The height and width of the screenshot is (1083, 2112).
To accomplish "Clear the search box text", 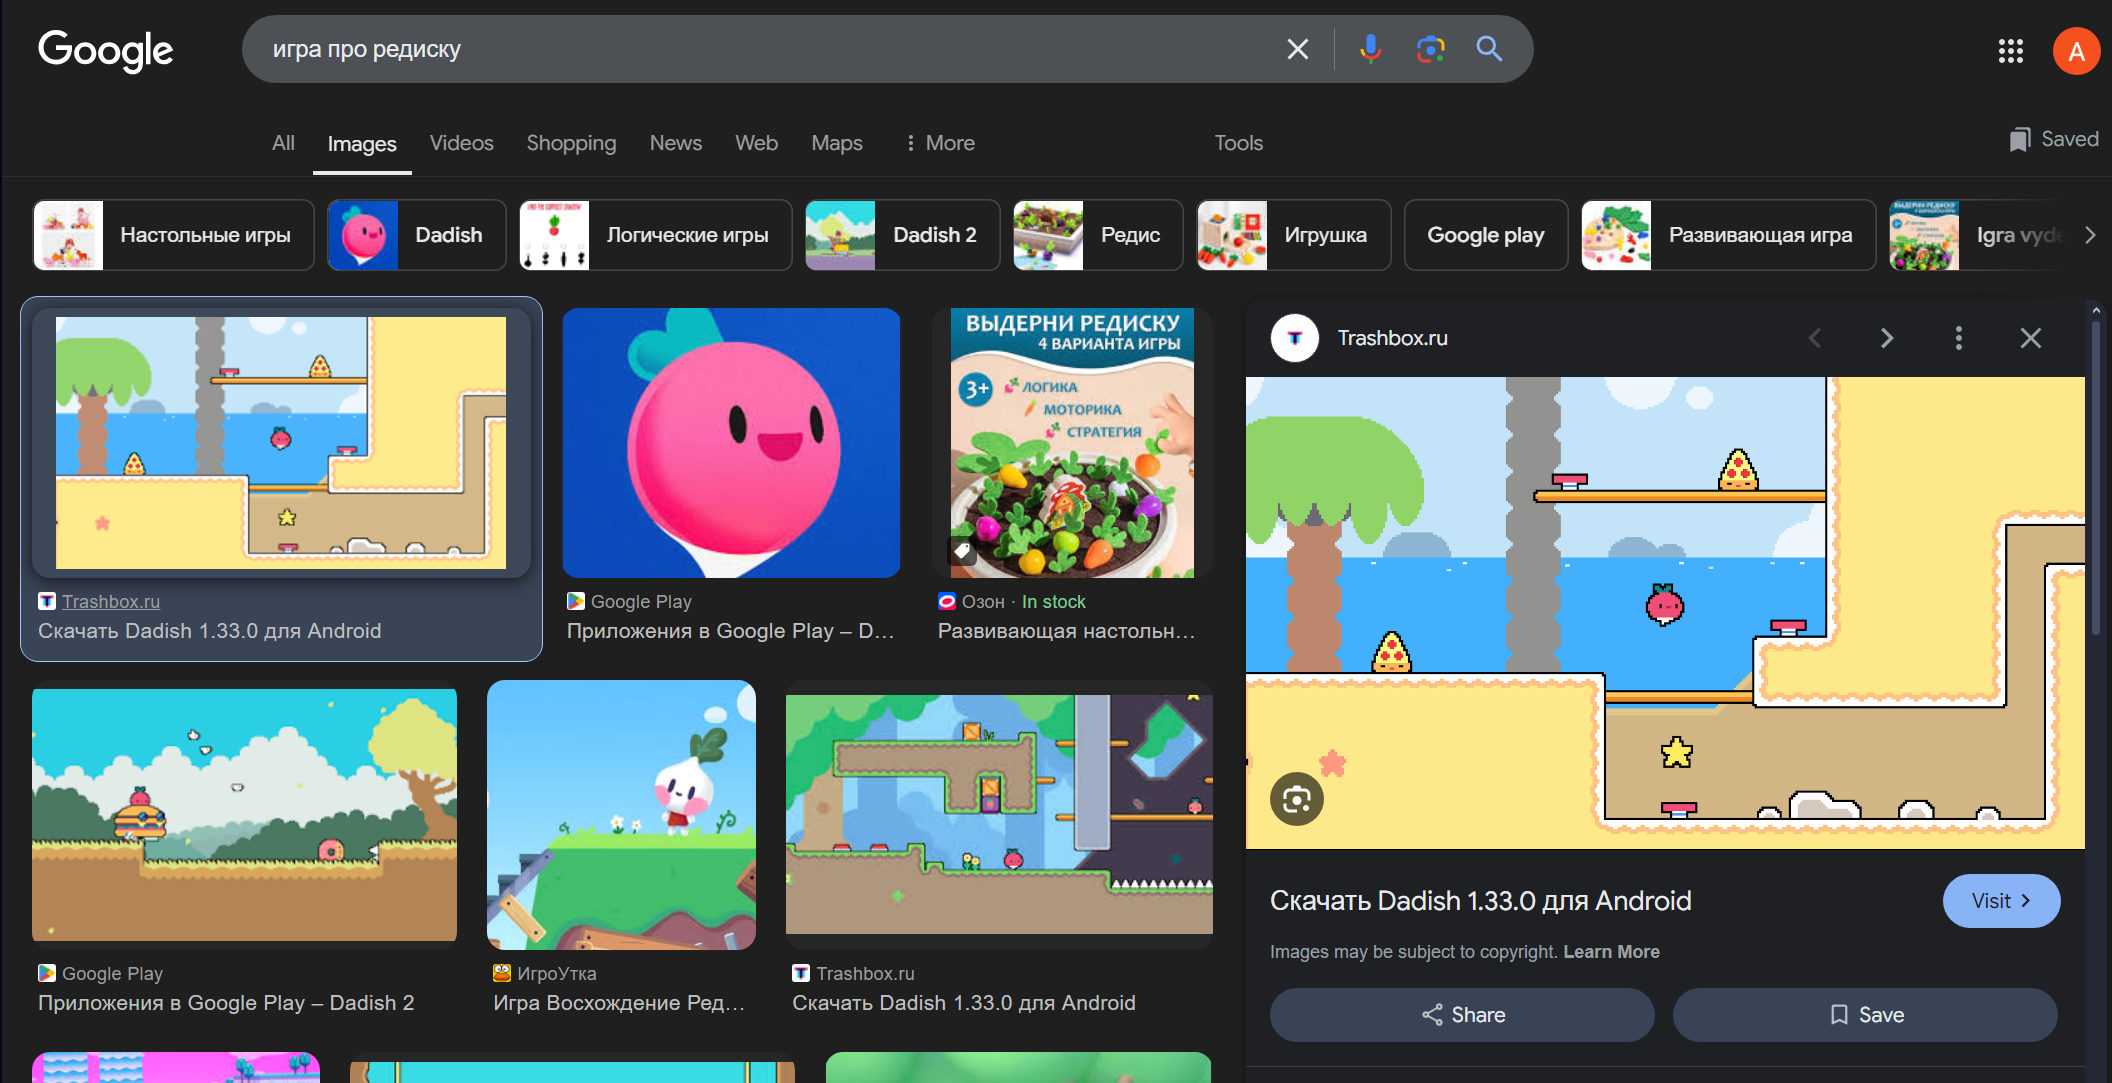I will [1297, 49].
